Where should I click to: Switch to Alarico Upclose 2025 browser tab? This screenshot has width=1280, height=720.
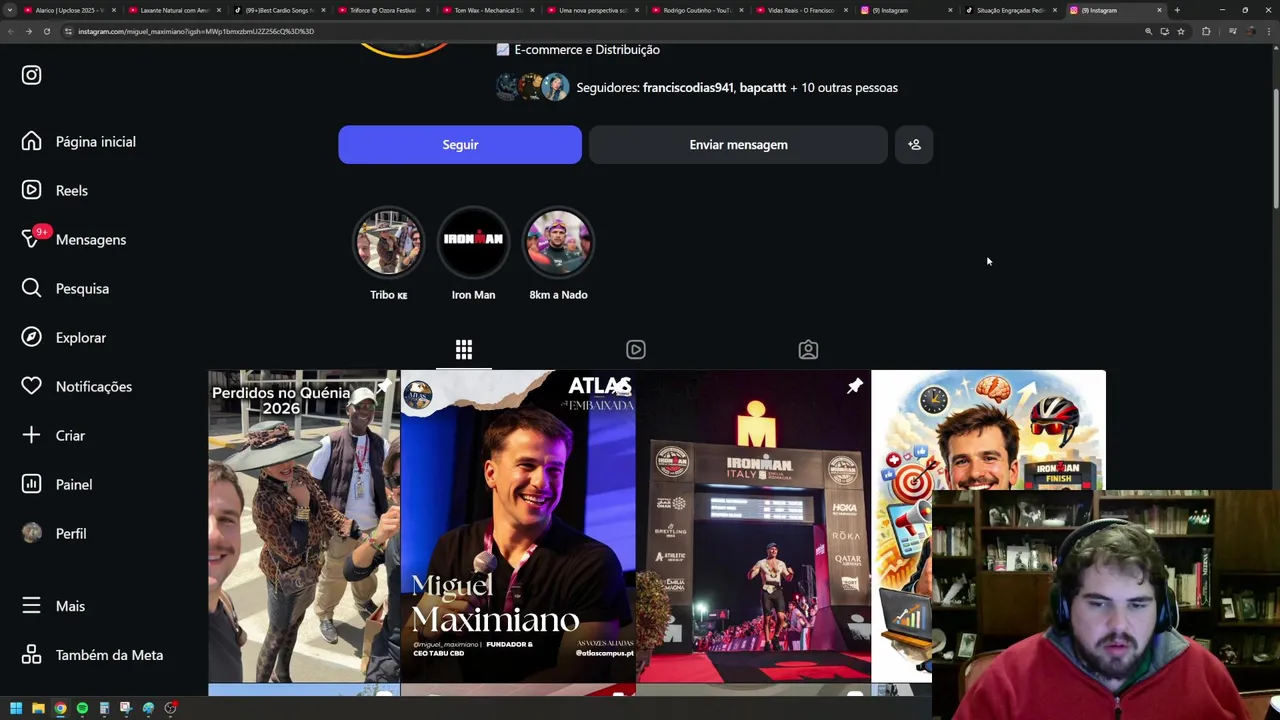70,10
